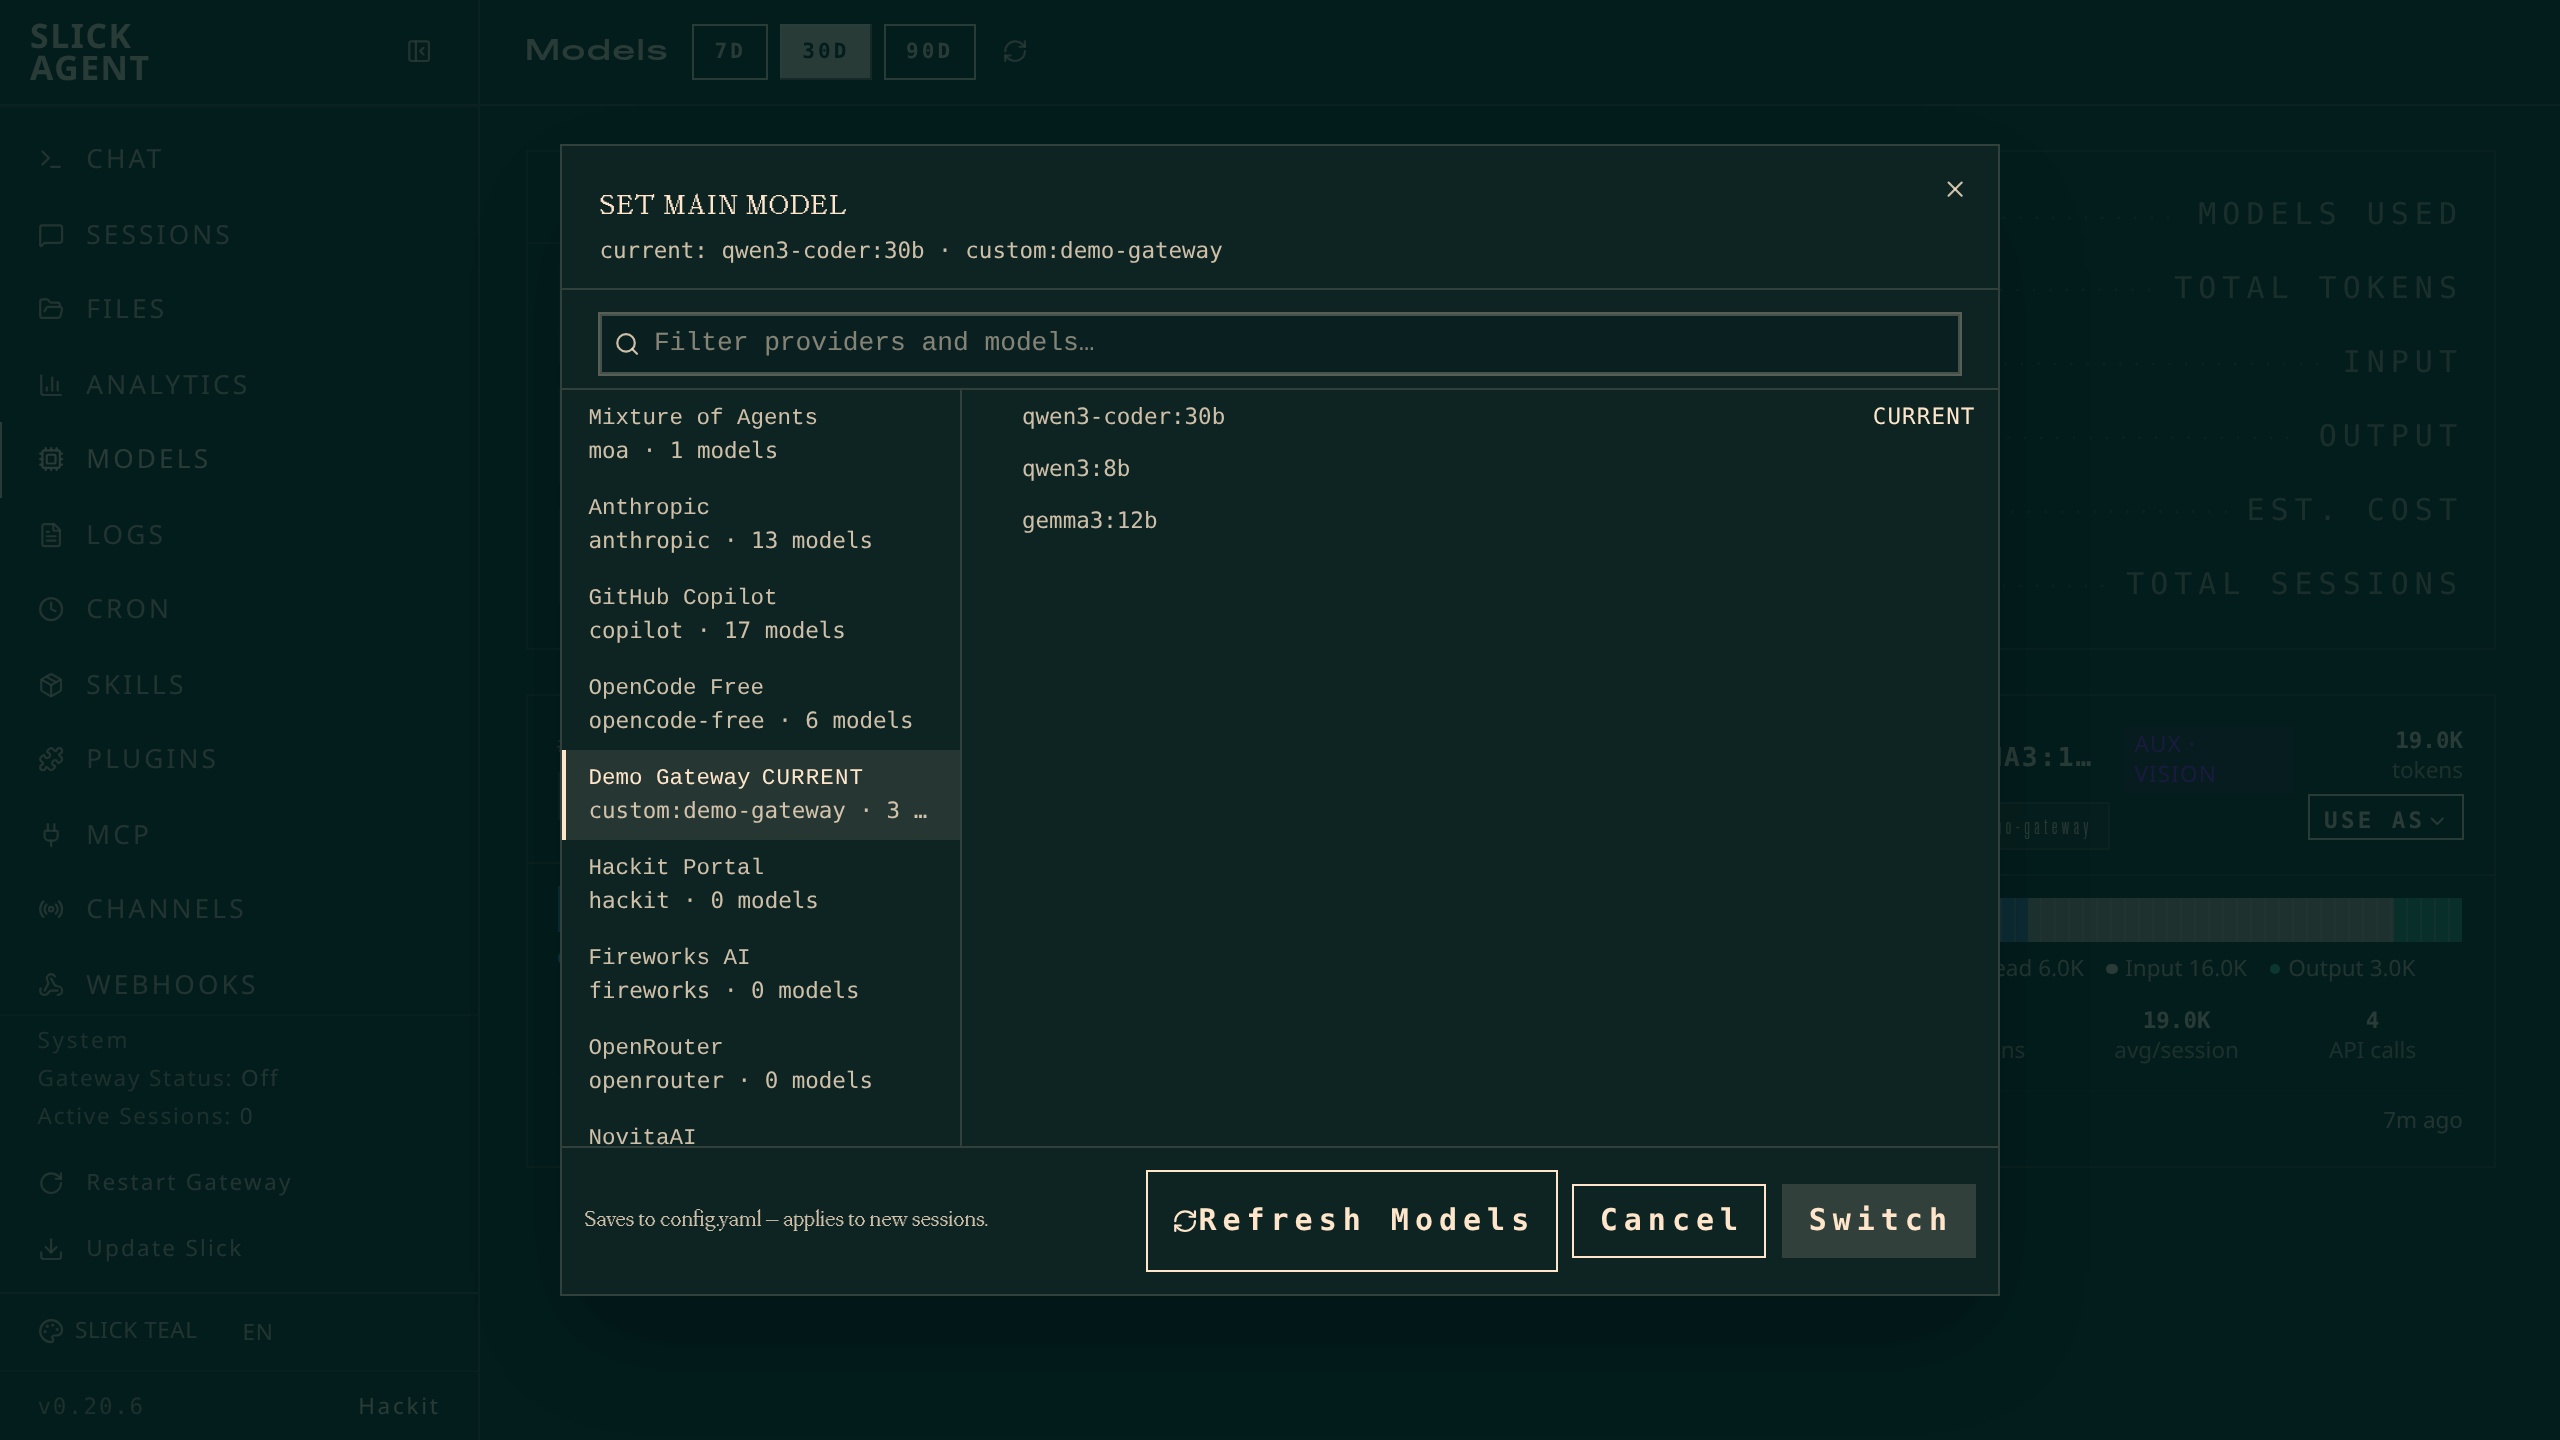Open the USE AS dropdown
Viewport: 2560px width, 1440px height.
(x=2385, y=818)
